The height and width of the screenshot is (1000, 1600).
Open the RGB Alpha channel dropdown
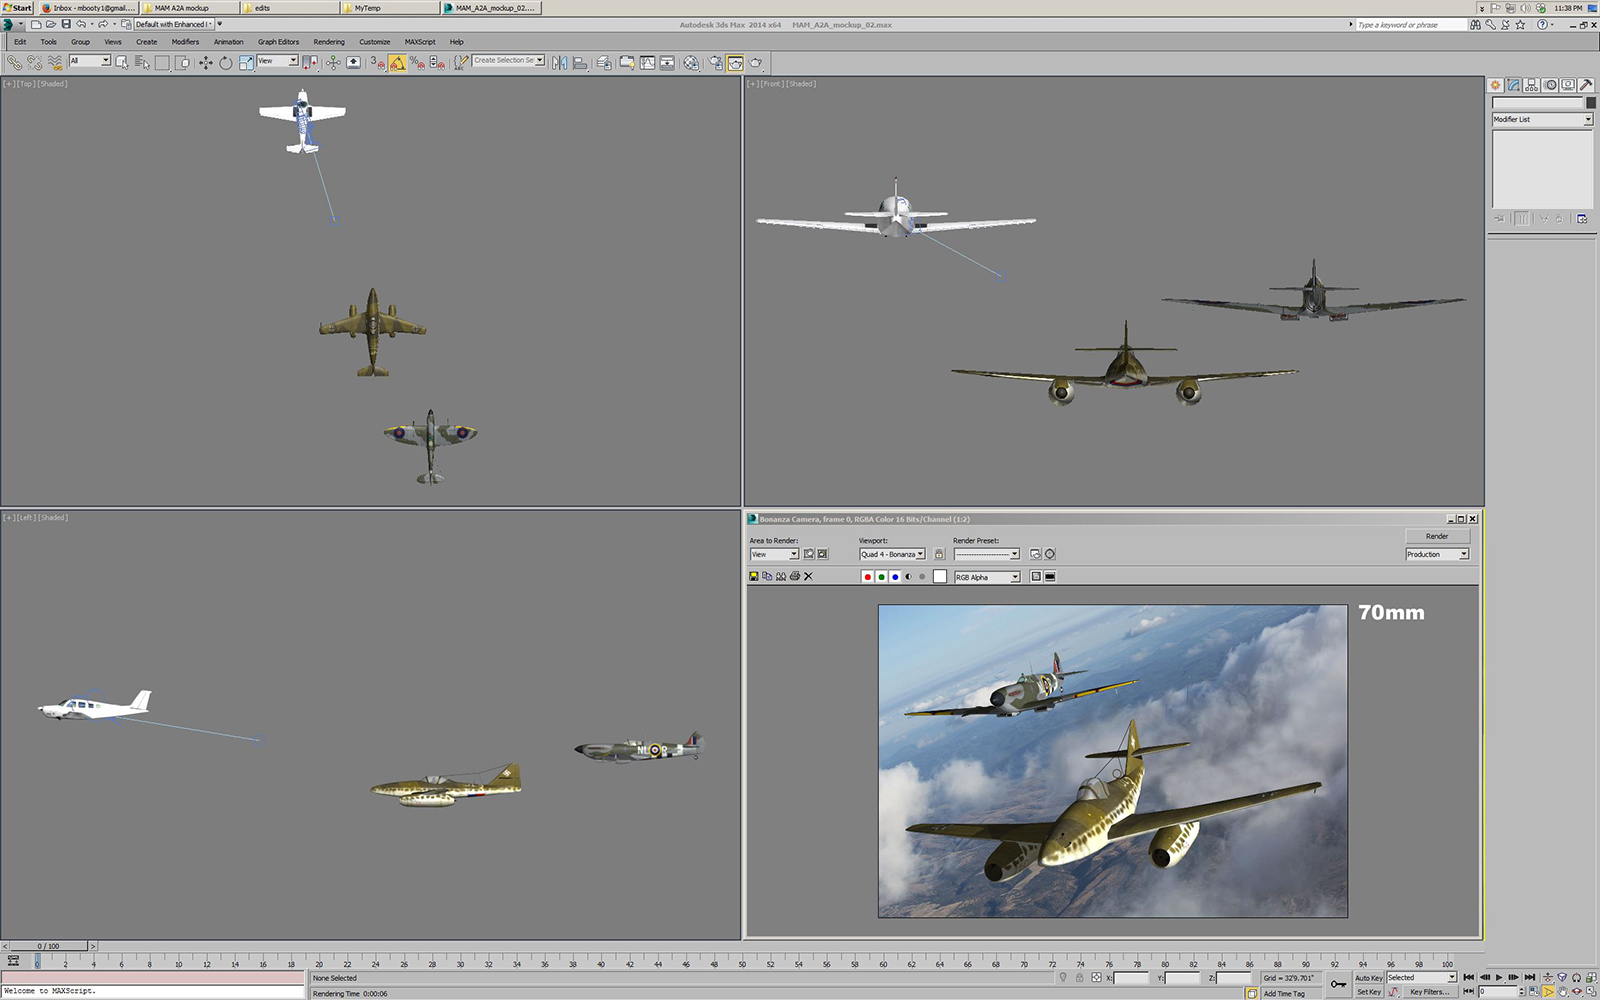coord(1014,577)
